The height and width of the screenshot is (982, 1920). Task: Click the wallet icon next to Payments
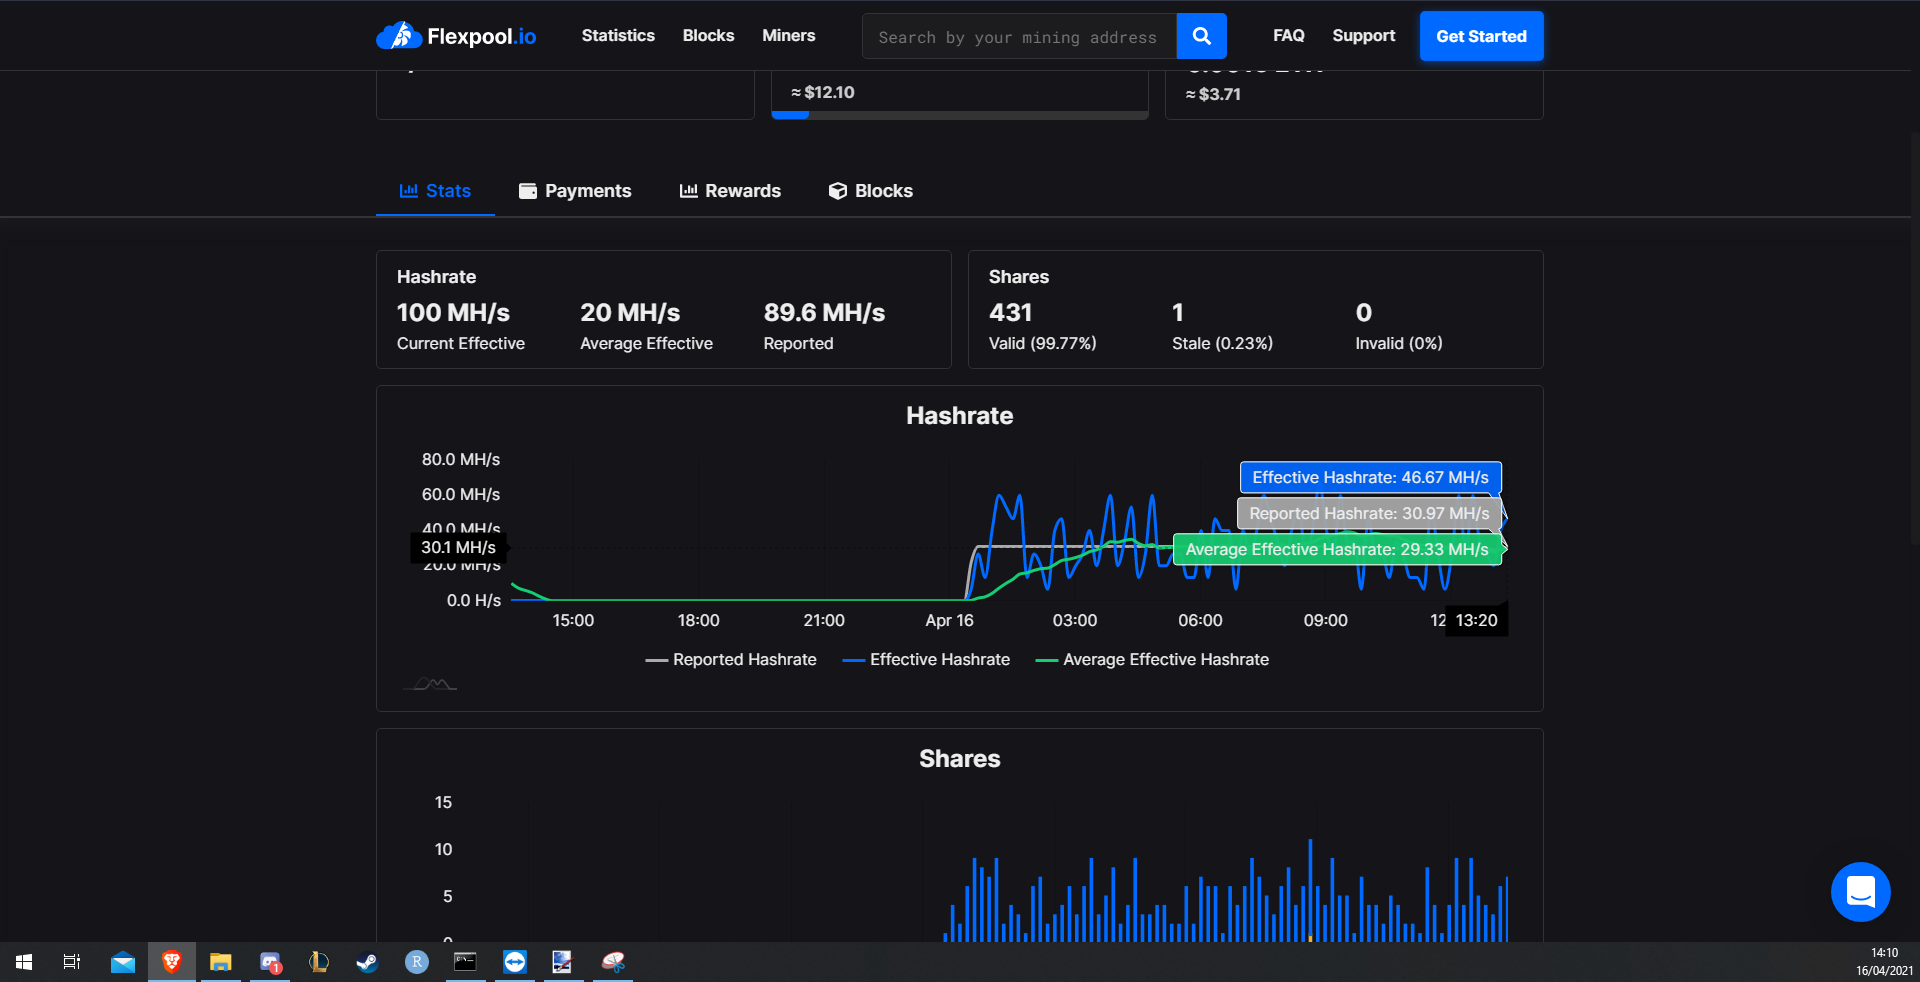(527, 191)
